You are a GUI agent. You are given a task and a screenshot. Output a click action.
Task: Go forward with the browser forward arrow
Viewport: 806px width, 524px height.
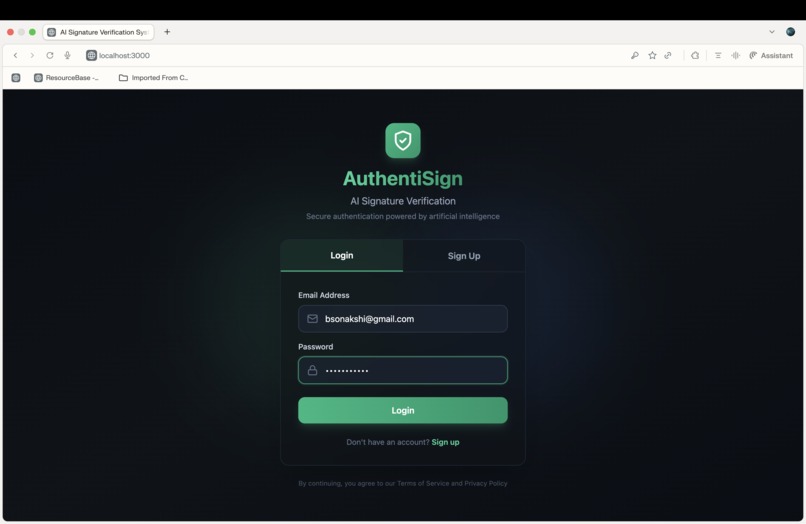coord(32,56)
